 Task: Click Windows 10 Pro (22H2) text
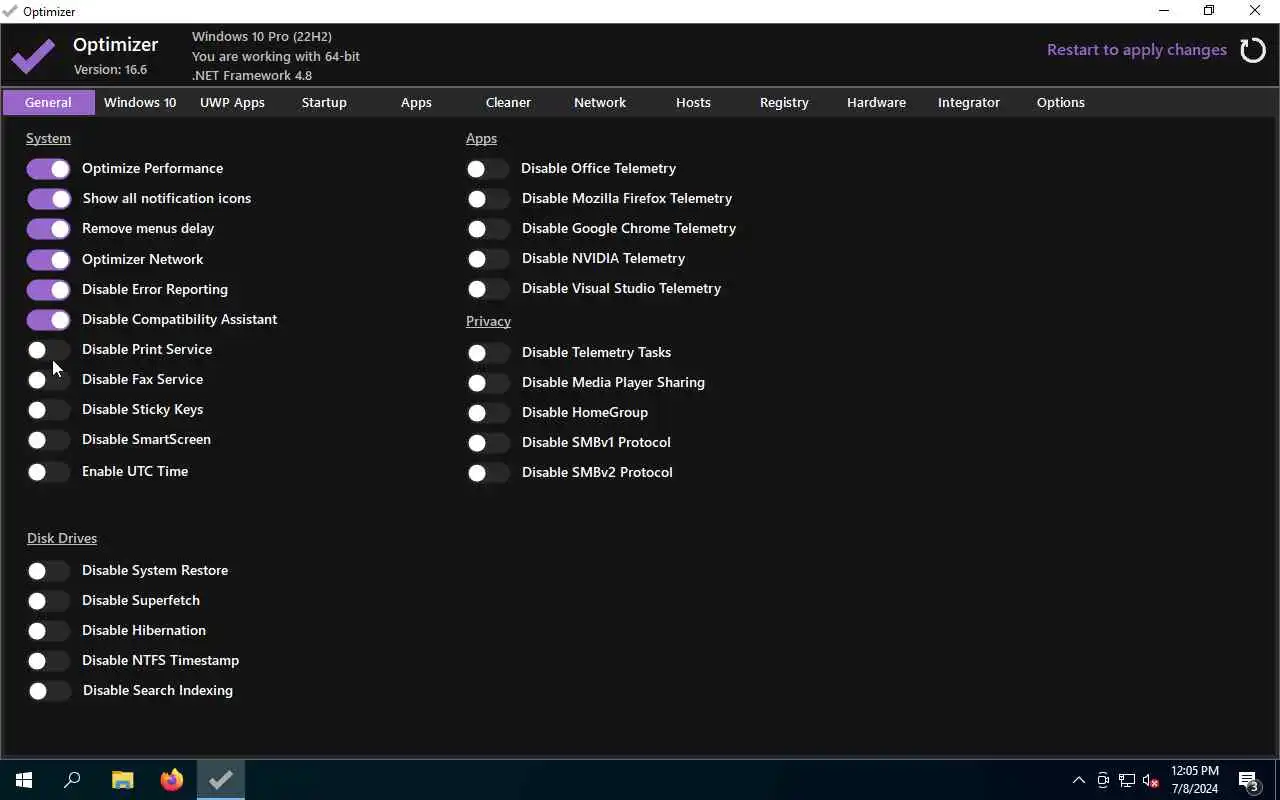tap(262, 36)
